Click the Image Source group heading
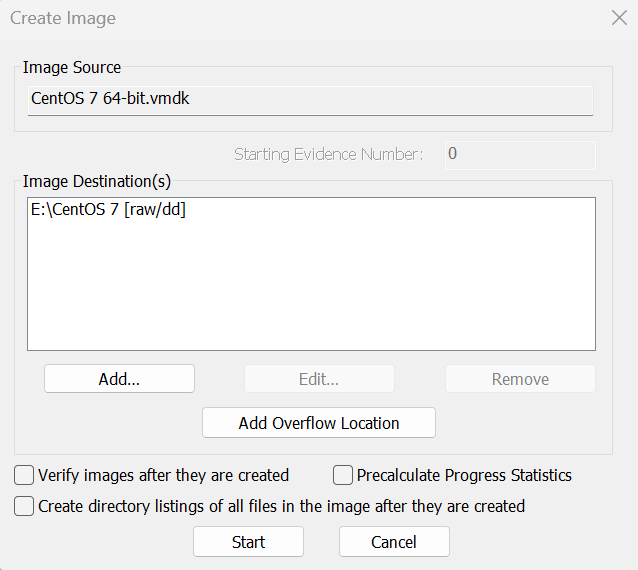 pos(72,68)
